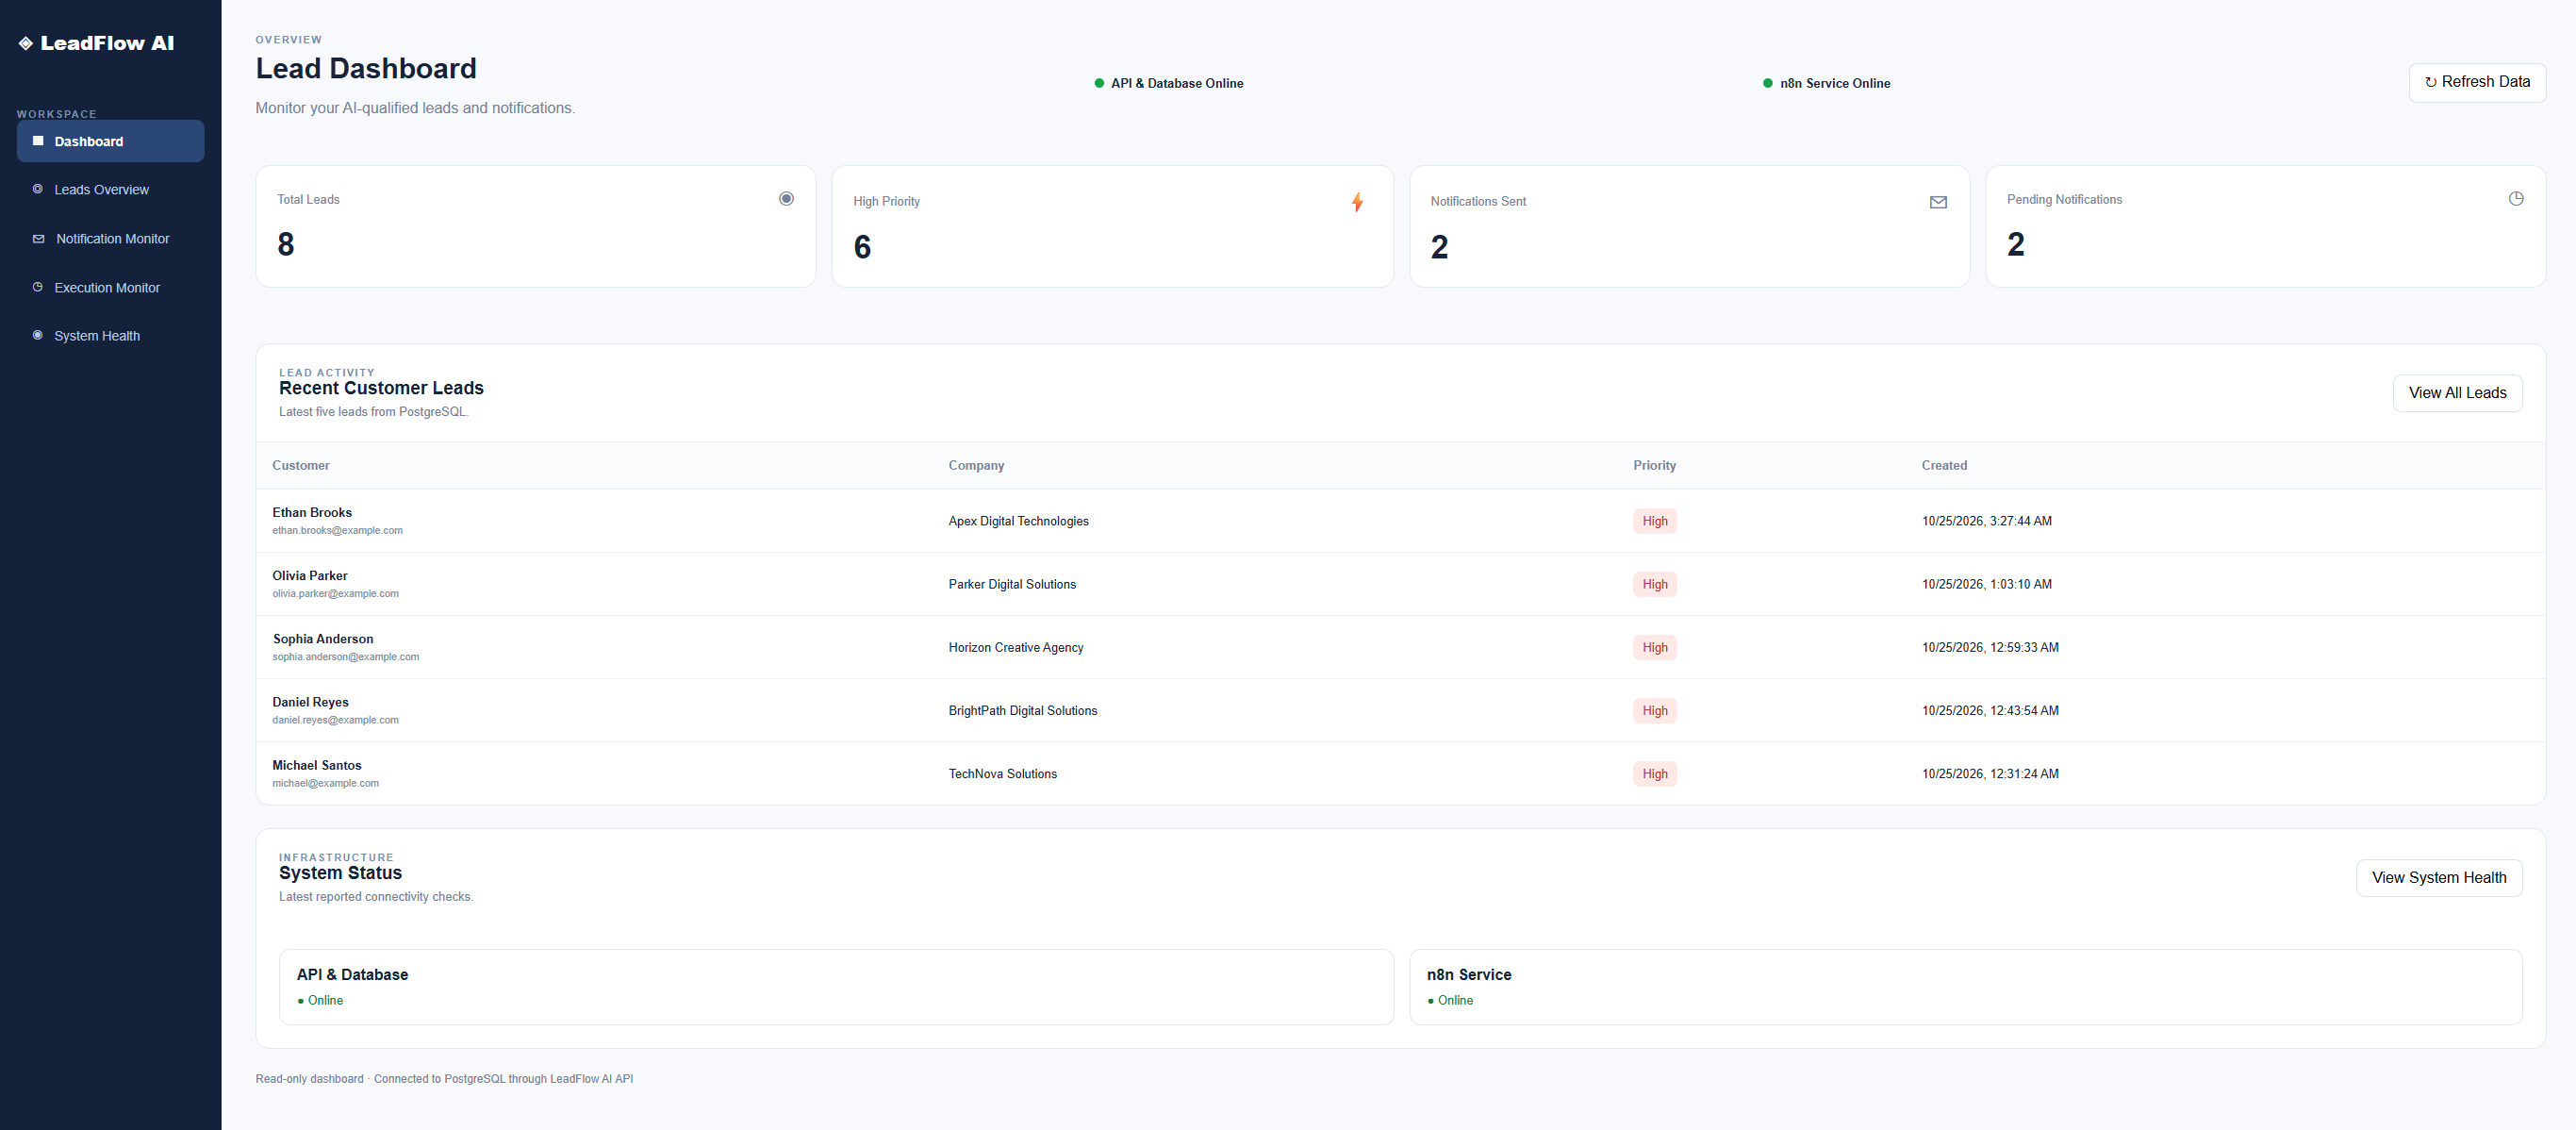Click customer name Daniel Reyes
The width and height of the screenshot is (2576, 1130).
310,702
